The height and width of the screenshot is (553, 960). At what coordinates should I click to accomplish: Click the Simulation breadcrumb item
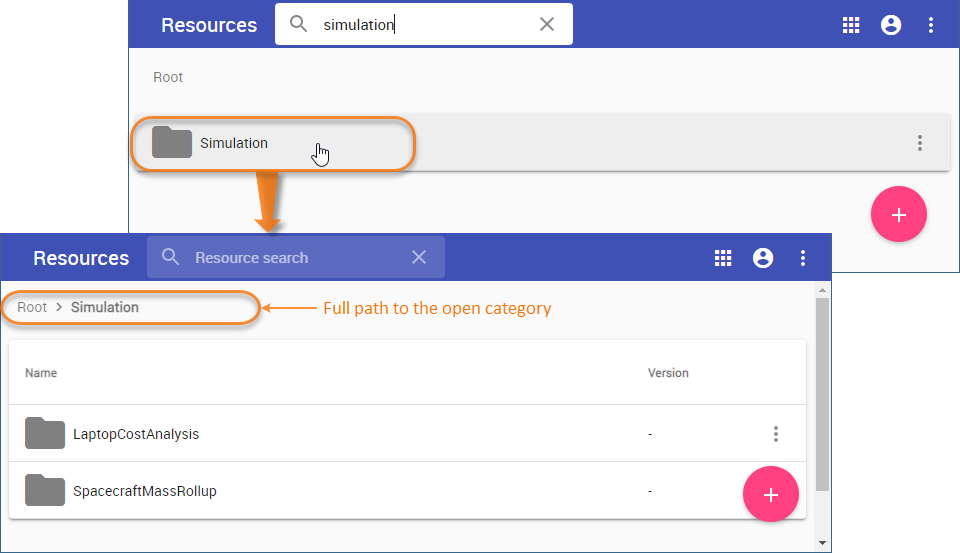pyautogui.click(x=105, y=307)
